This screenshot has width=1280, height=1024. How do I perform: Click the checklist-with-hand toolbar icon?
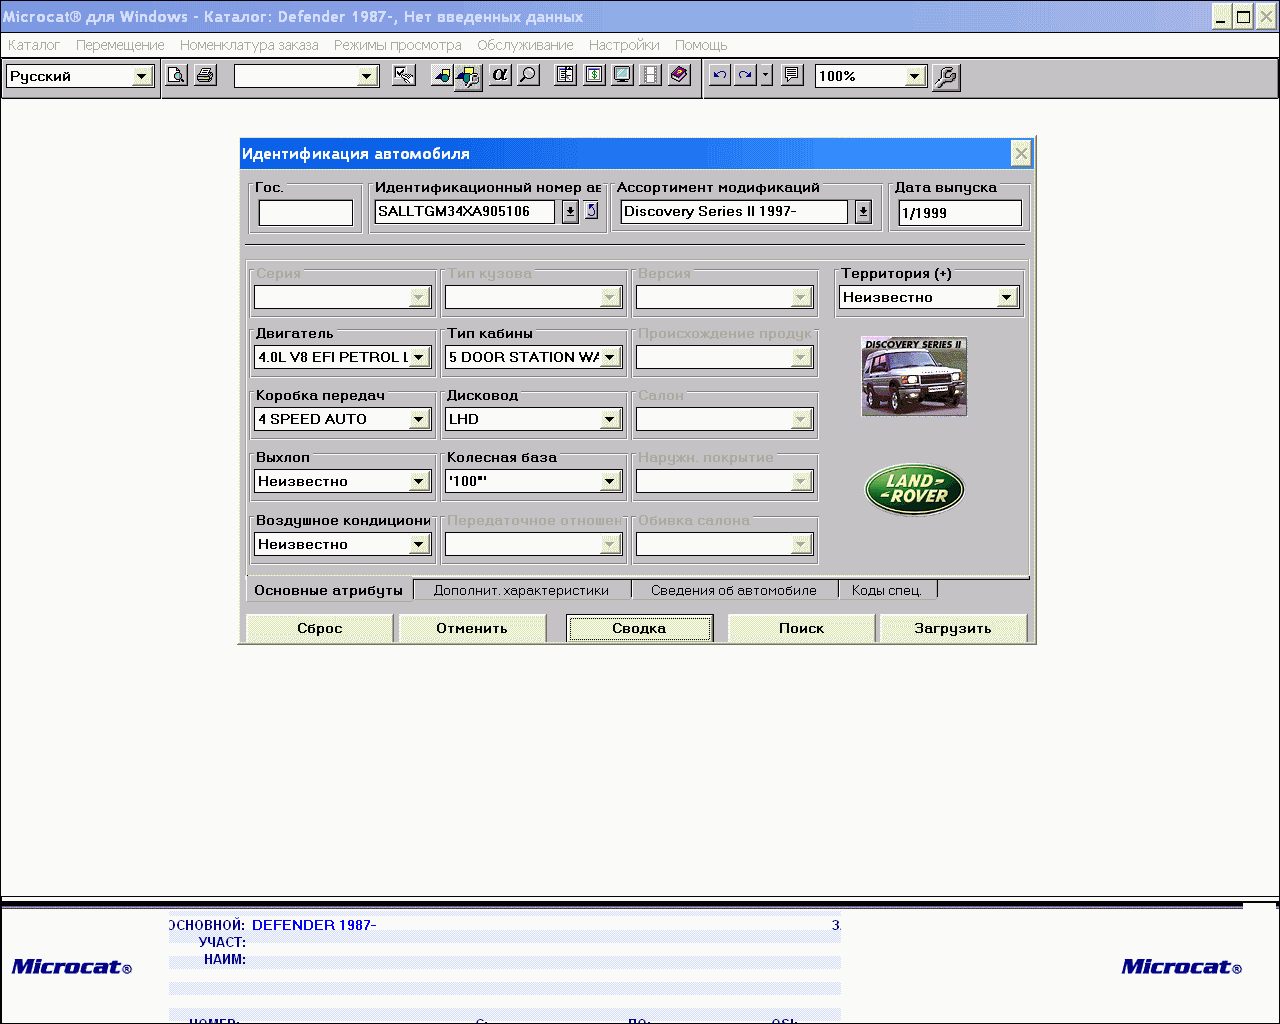point(404,76)
